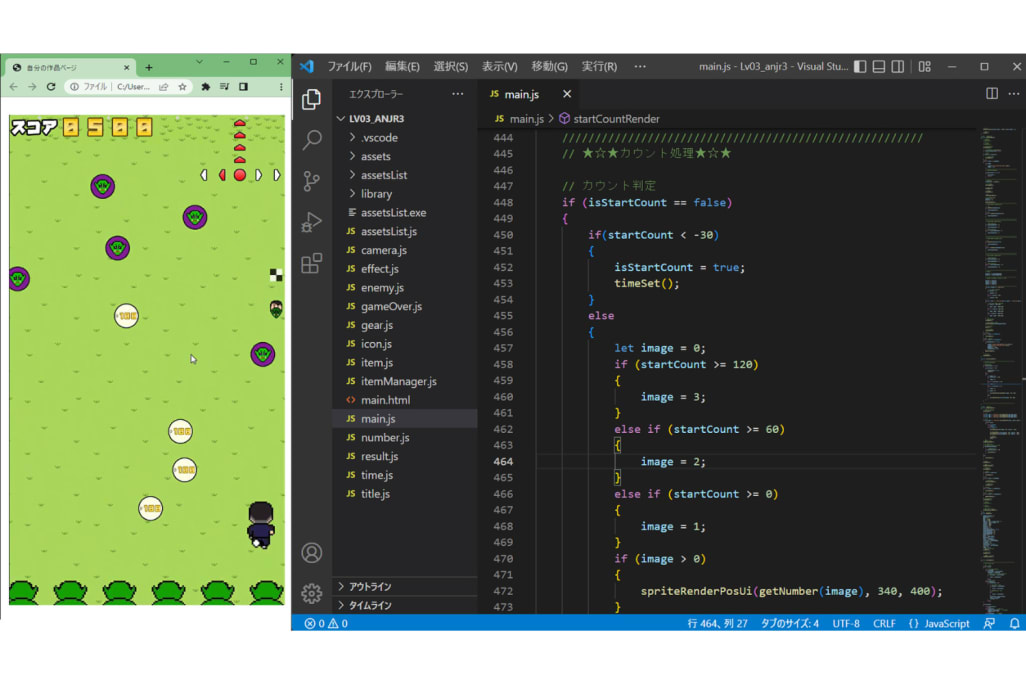Image resolution: width=1026 pixels, height=684 pixels.
Task: Open enemy.js in the explorer
Action: click(381, 288)
